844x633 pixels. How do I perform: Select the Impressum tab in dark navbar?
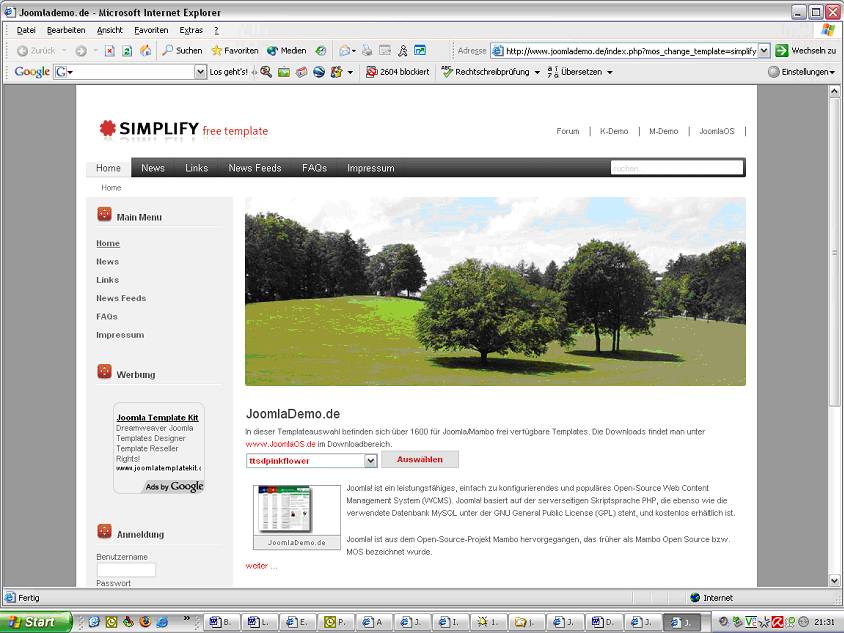371,168
